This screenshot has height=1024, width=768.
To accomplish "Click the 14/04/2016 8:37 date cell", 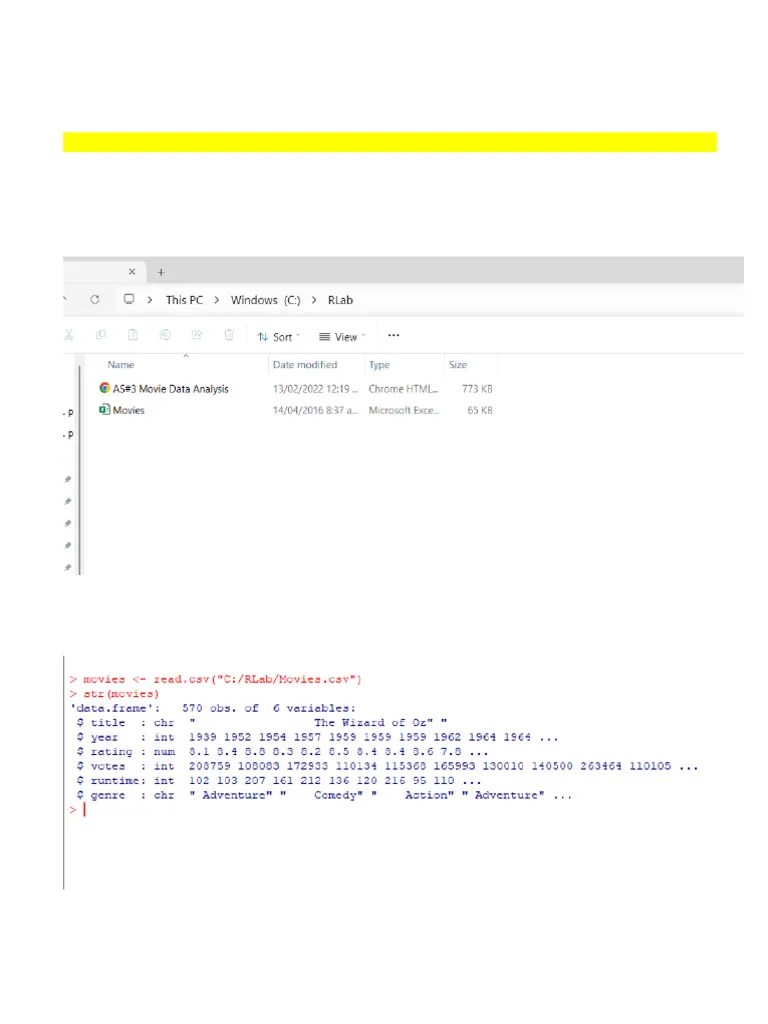I will [315, 410].
